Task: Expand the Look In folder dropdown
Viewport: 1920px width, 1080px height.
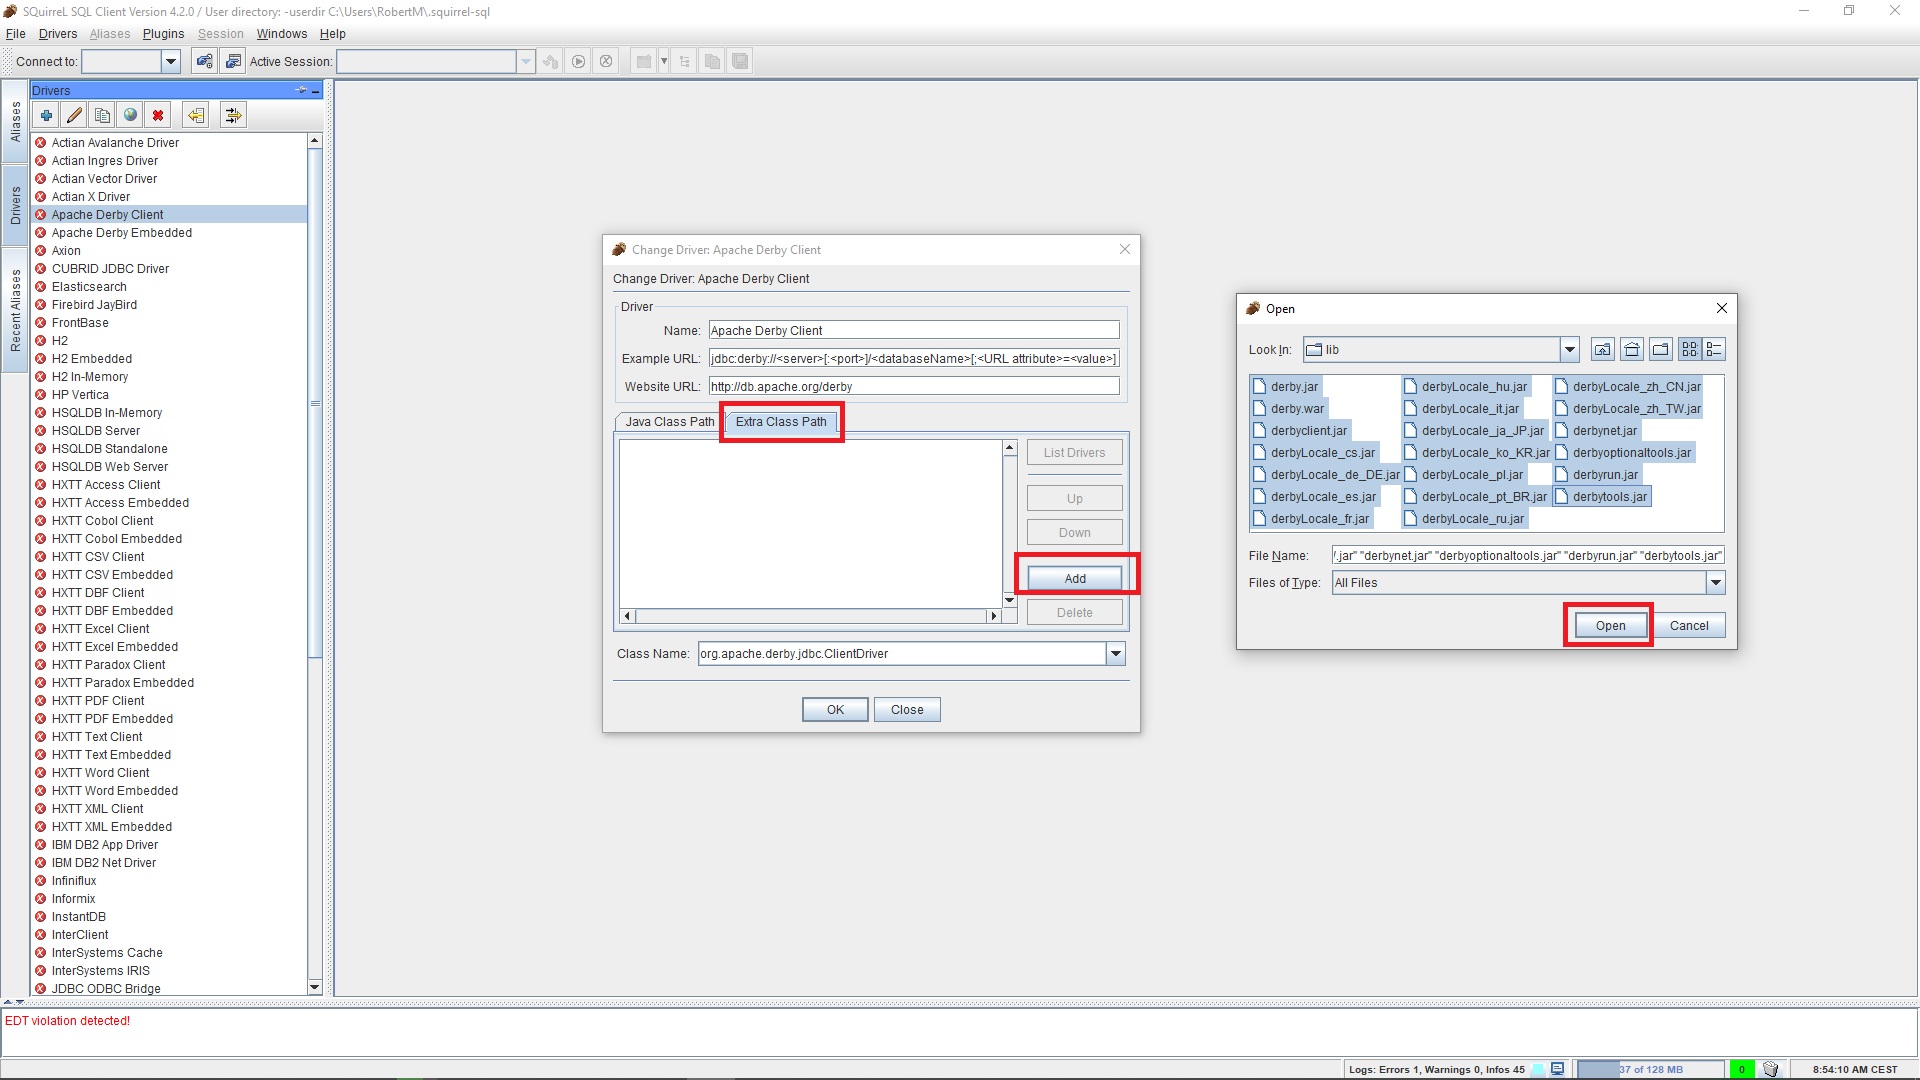Action: point(1569,350)
